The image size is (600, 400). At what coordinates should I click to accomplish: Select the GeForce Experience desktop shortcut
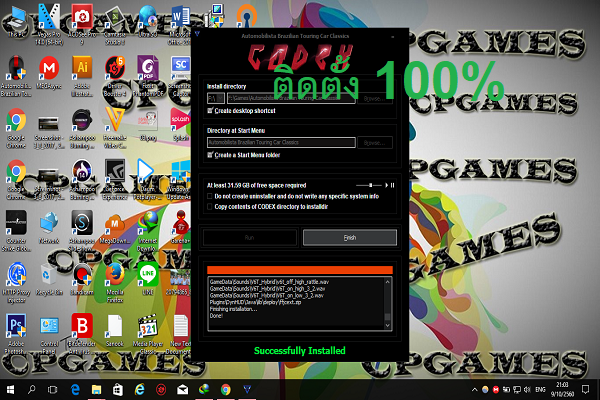click(x=114, y=179)
